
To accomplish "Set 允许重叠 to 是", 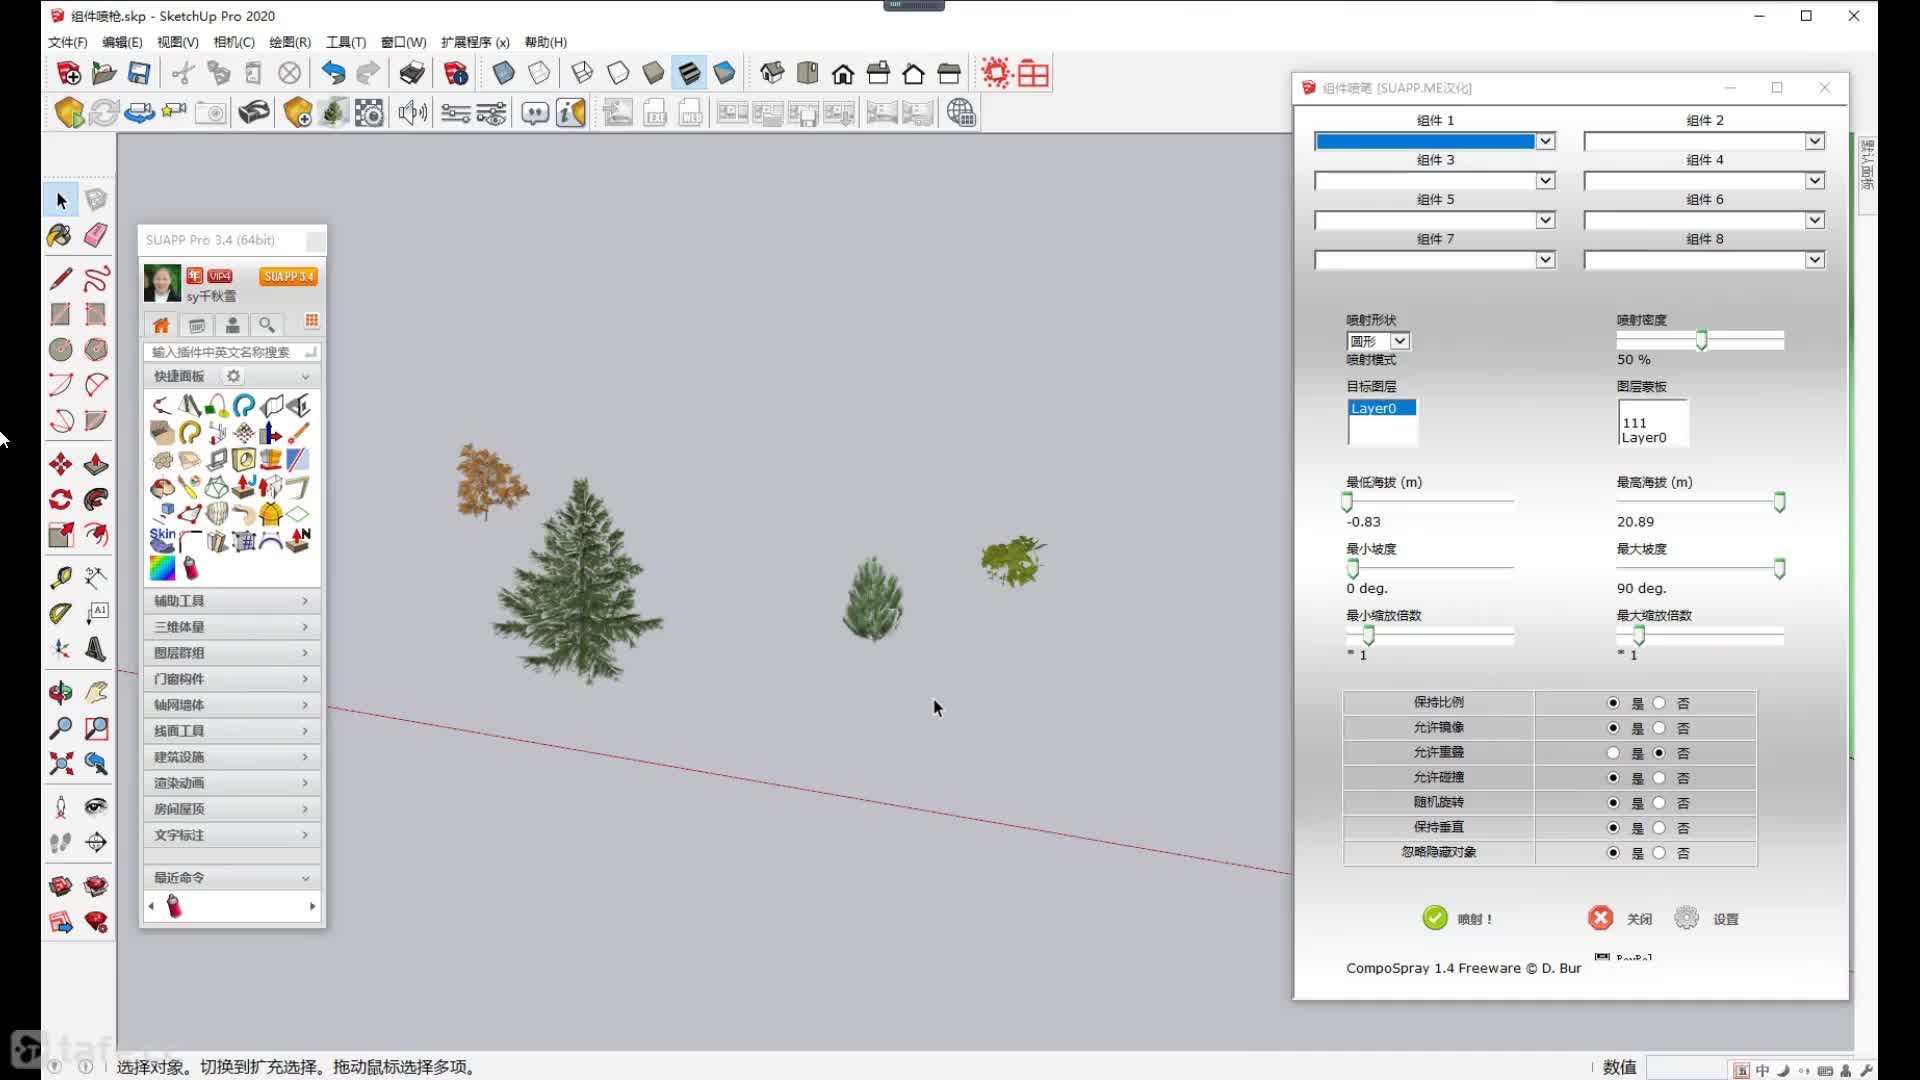I will pyautogui.click(x=1613, y=753).
